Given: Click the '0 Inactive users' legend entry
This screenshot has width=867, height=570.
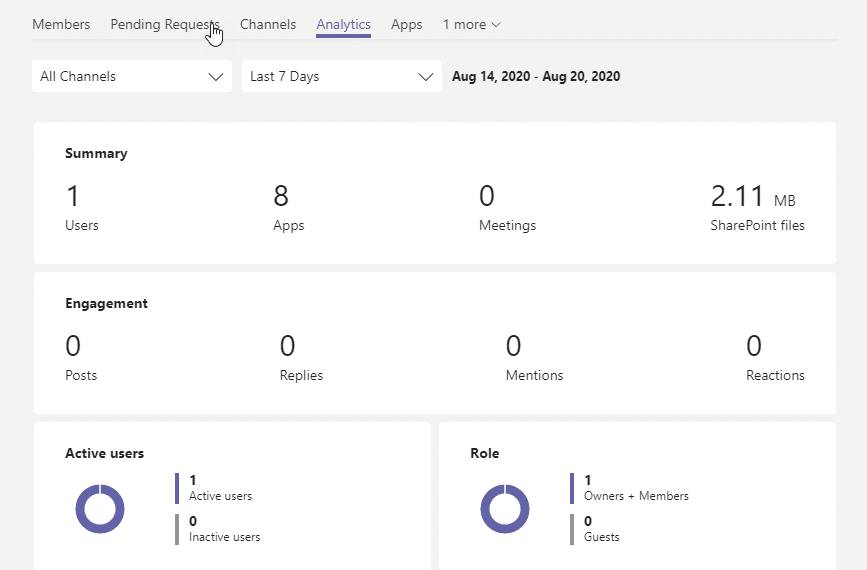Looking at the screenshot, I should coord(218,529).
